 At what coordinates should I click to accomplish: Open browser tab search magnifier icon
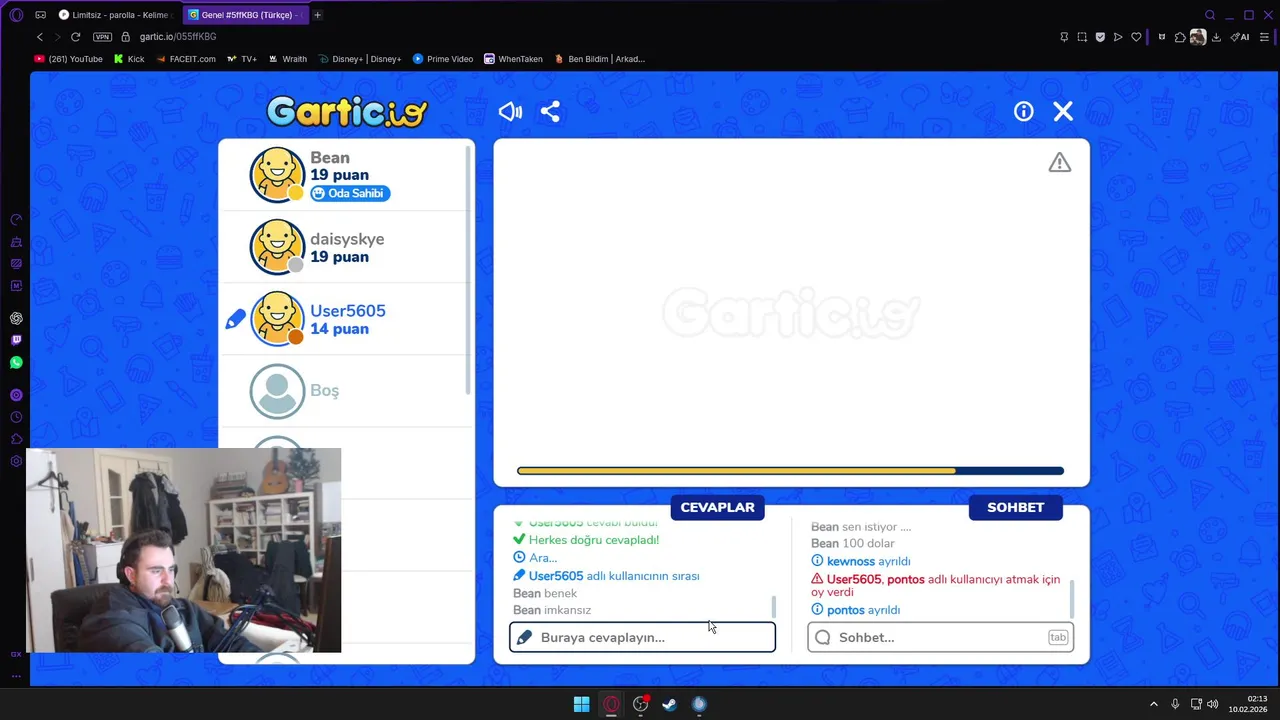tap(1210, 15)
